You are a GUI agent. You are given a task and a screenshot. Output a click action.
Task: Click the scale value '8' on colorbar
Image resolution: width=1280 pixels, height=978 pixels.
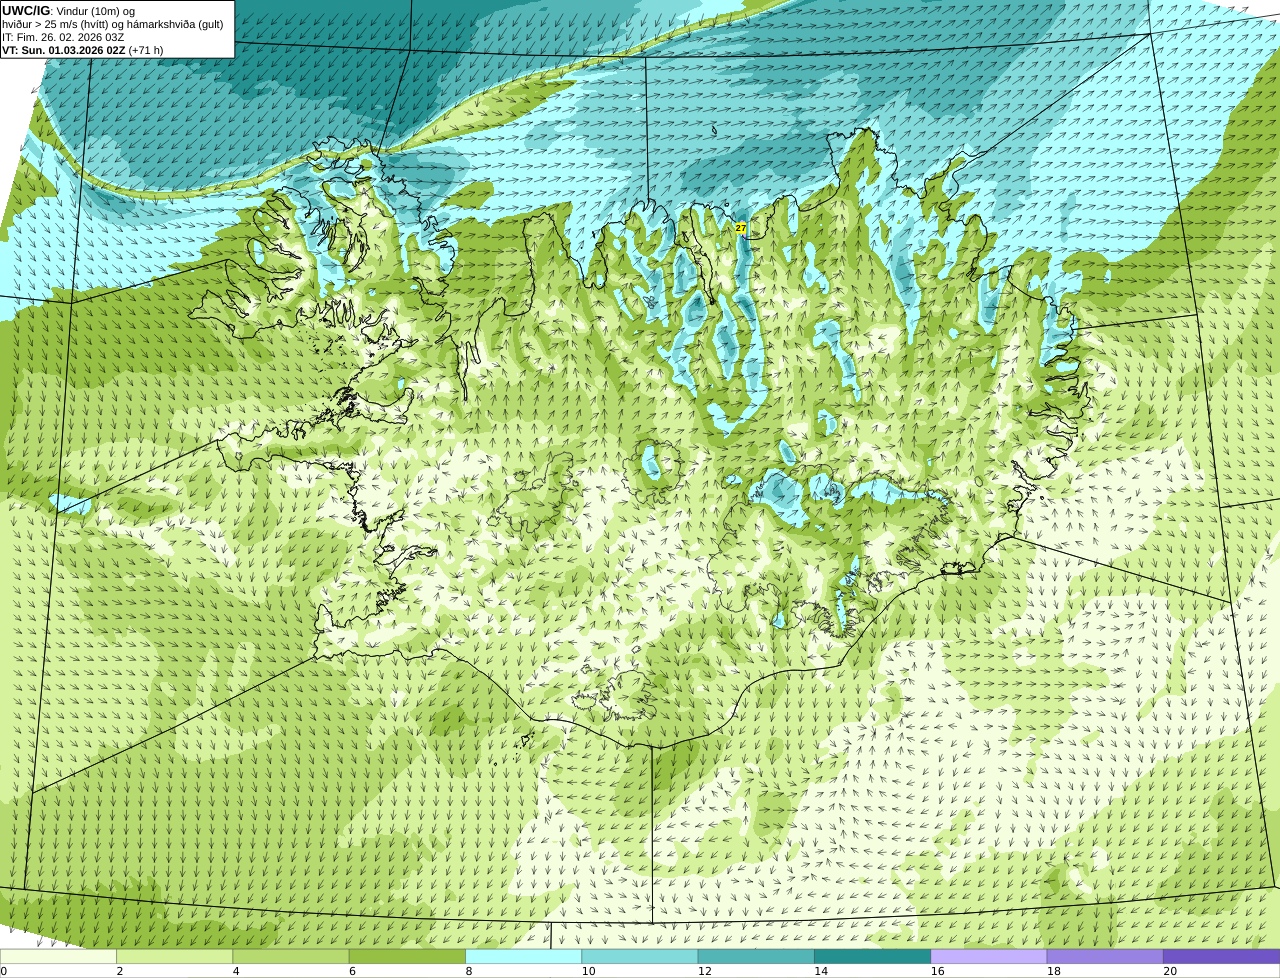(x=468, y=971)
